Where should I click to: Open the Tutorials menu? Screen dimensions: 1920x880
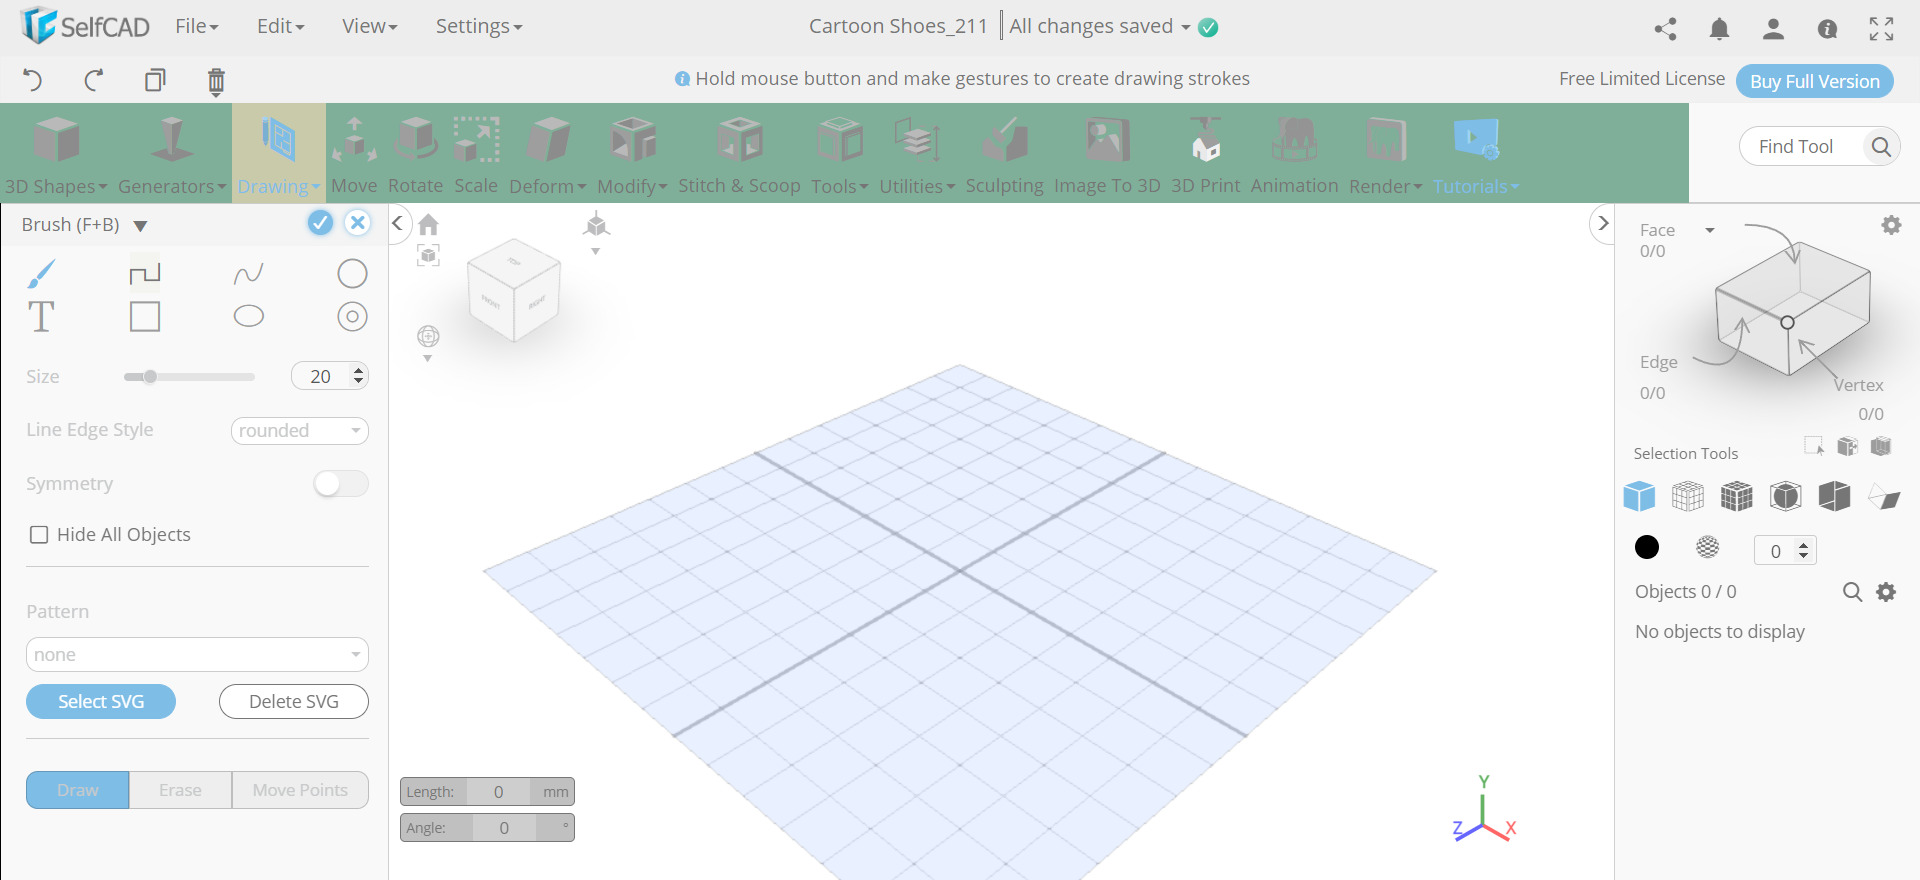pos(1476,155)
